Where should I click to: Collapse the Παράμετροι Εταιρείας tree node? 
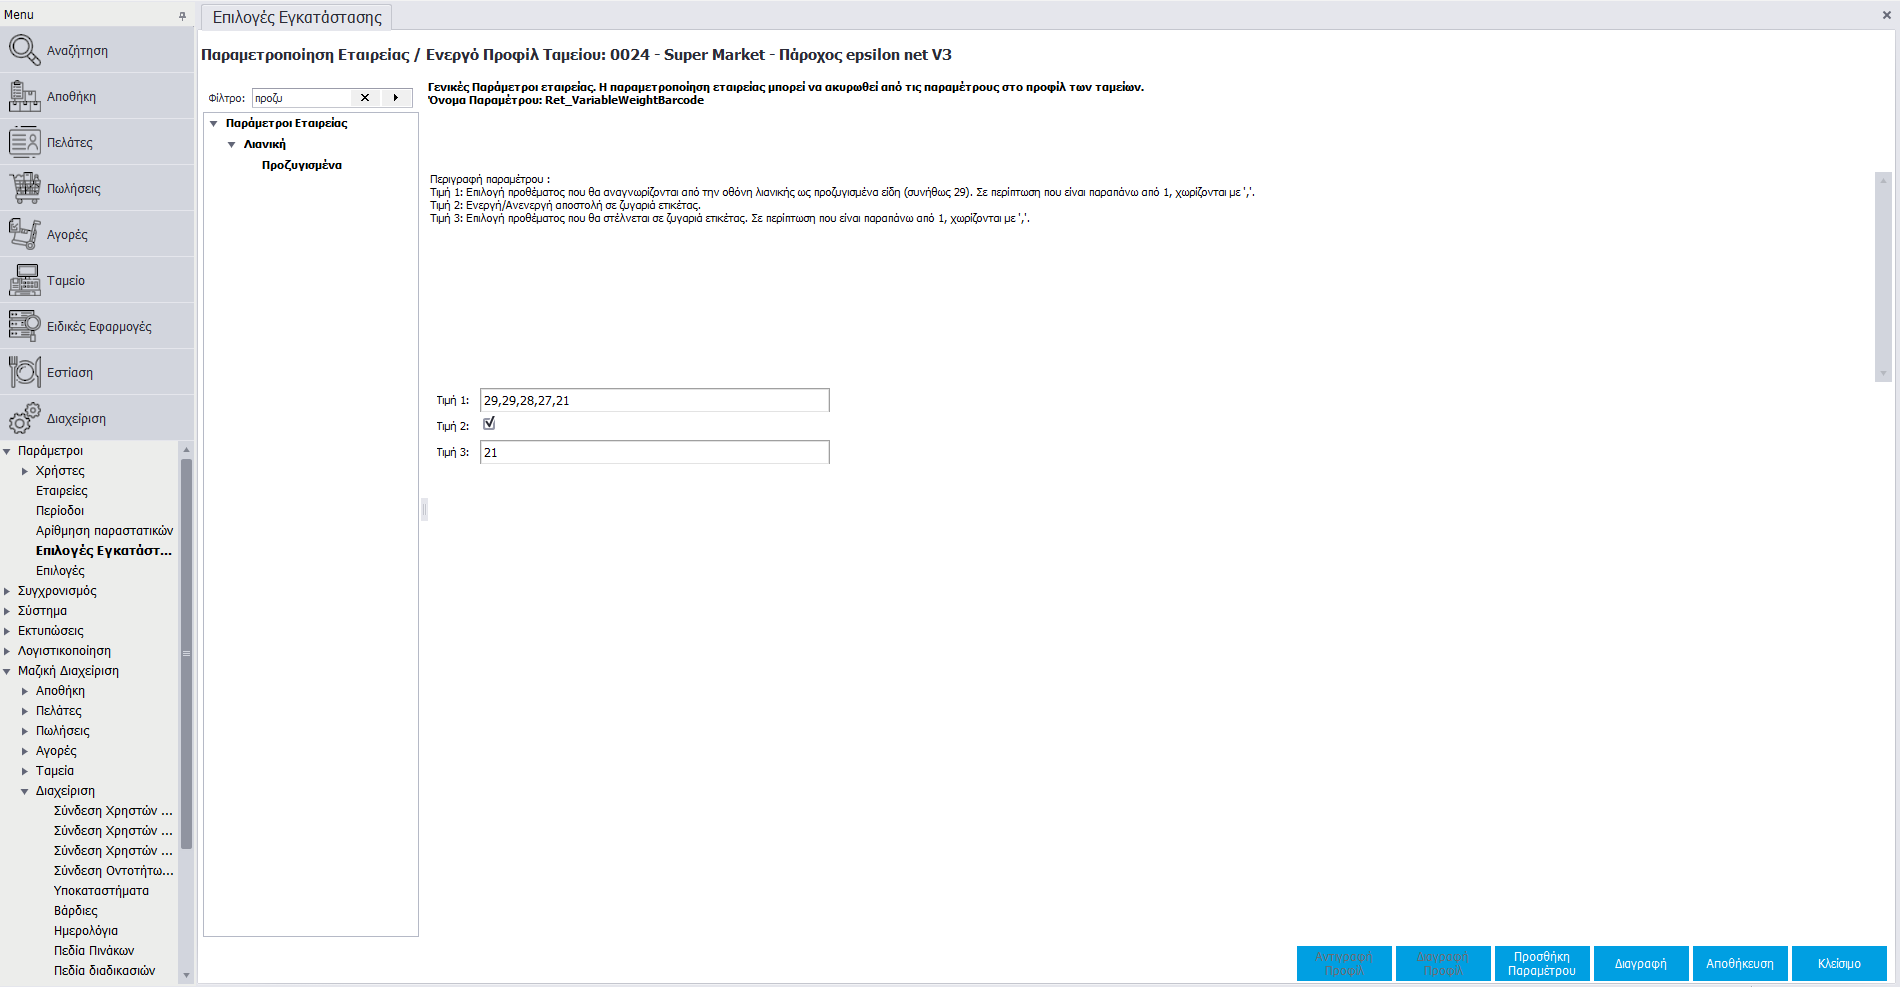(x=213, y=124)
